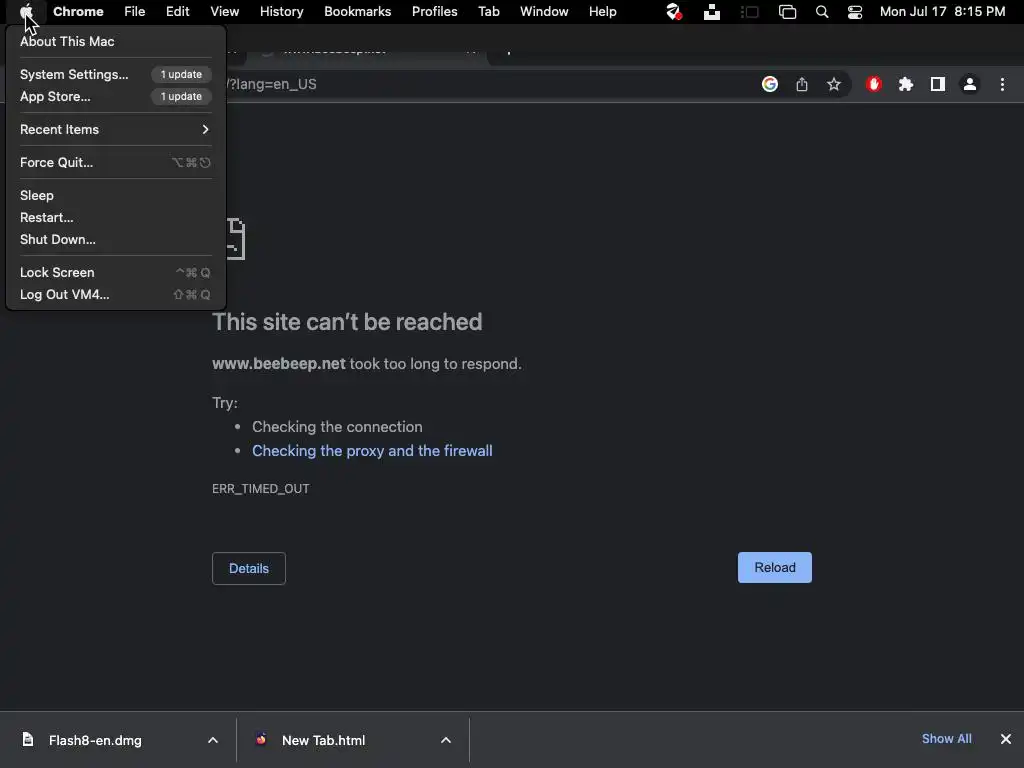Click This site can't be reached heading
The image size is (1024, 768).
(347, 322)
